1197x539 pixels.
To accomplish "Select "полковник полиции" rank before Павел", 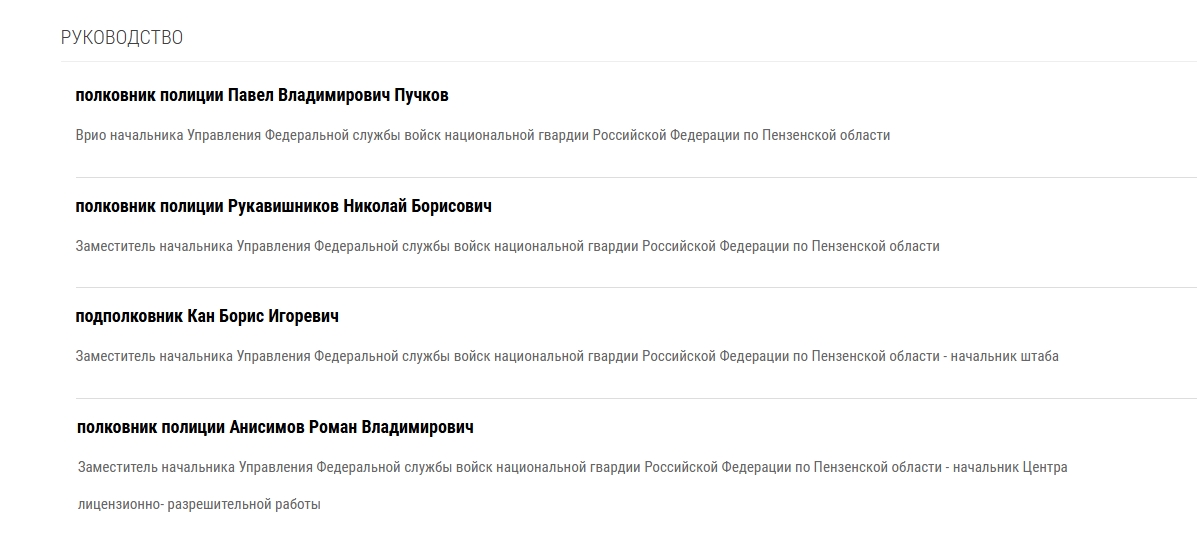I will pos(149,96).
